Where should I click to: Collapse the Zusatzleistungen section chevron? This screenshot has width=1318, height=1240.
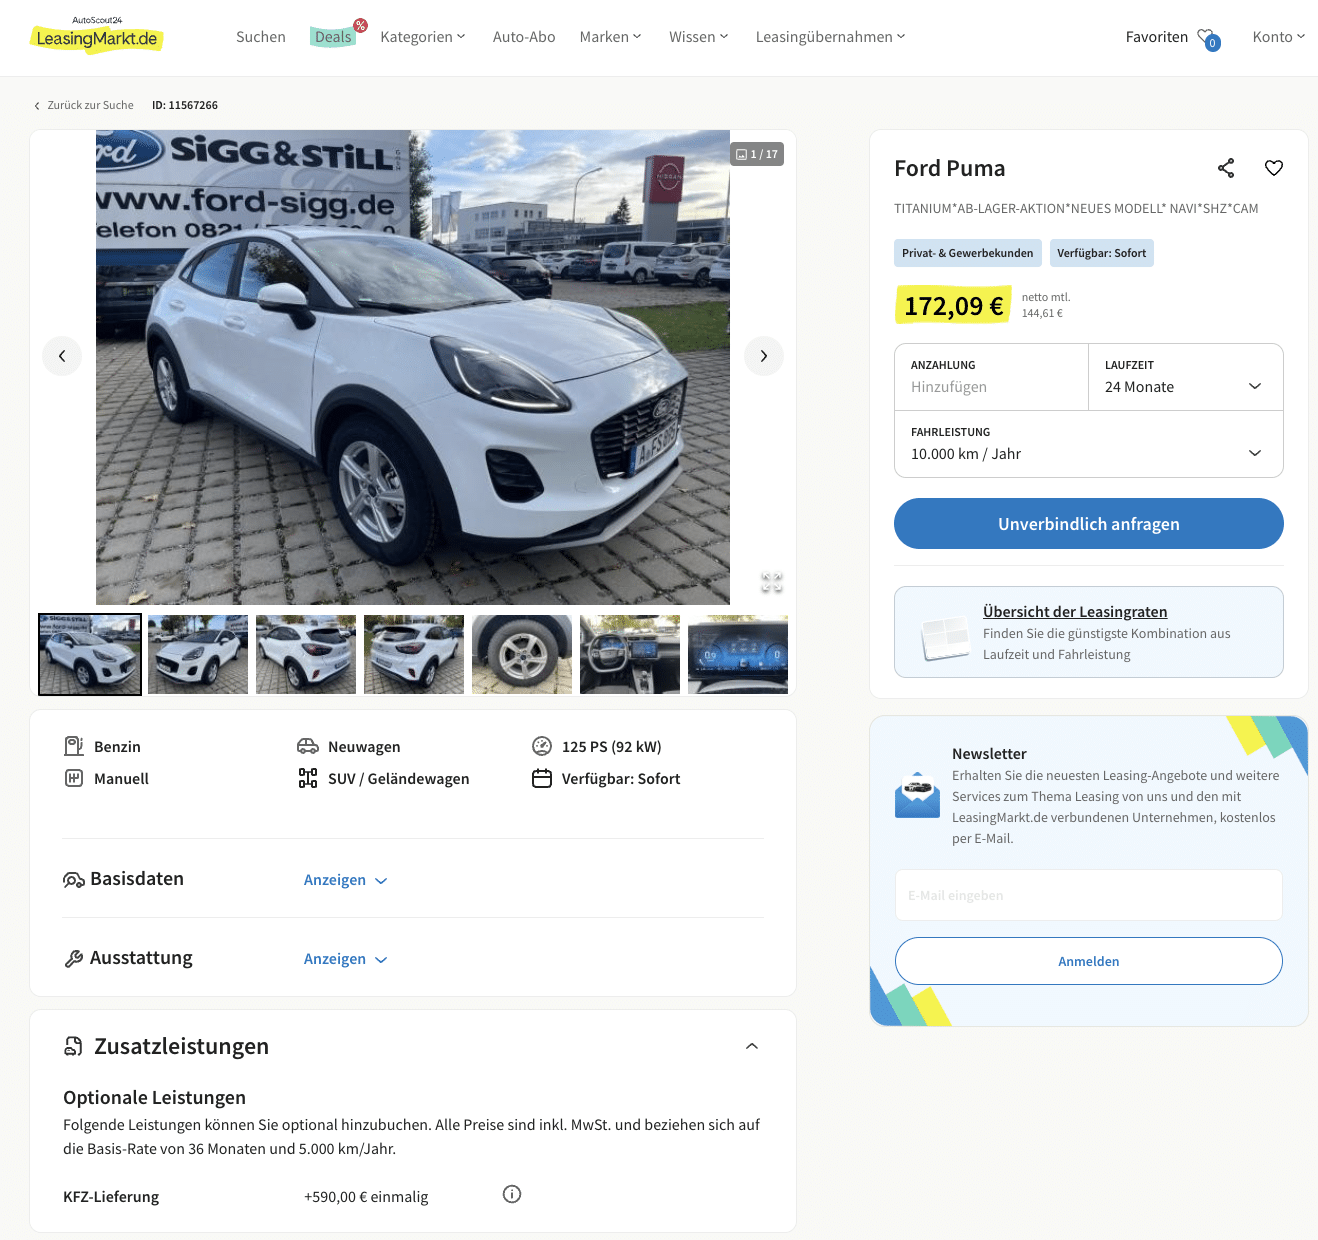coord(752,1046)
